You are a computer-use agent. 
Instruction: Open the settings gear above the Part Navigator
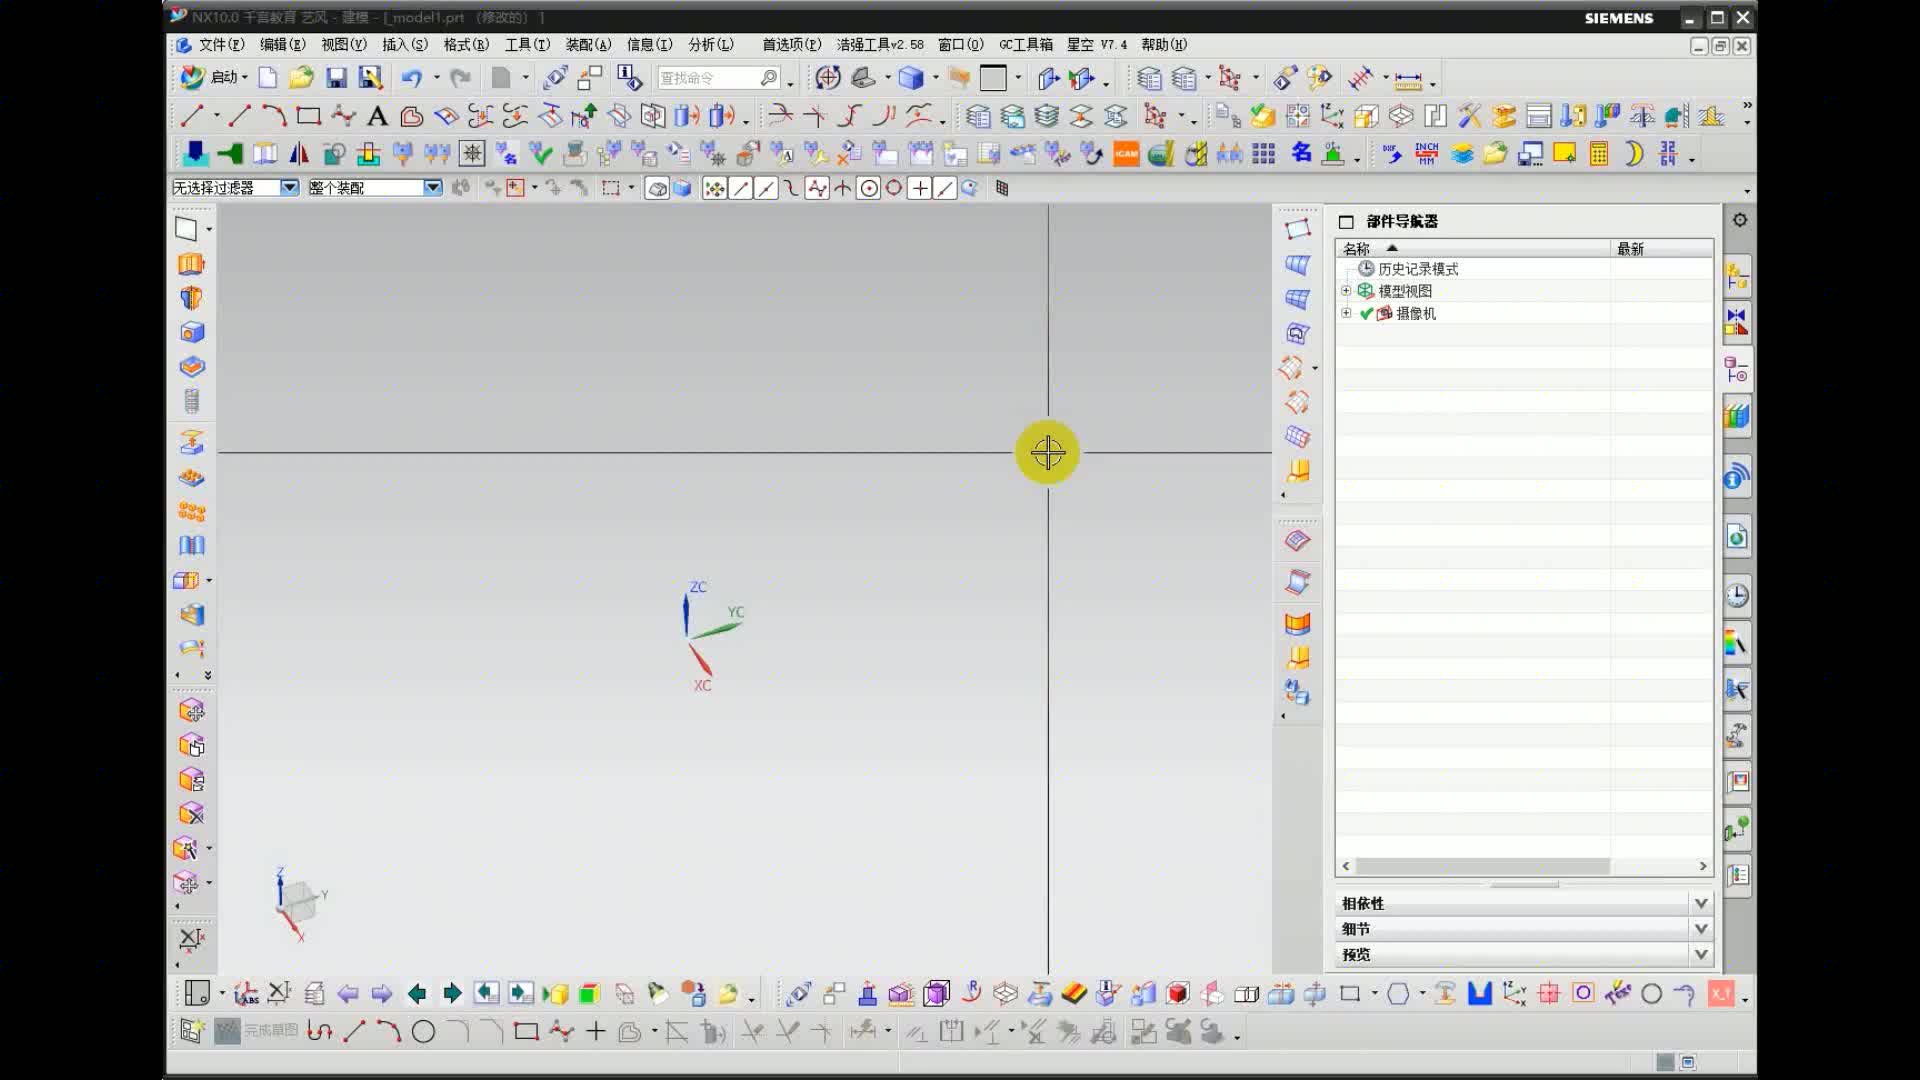click(x=1740, y=220)
